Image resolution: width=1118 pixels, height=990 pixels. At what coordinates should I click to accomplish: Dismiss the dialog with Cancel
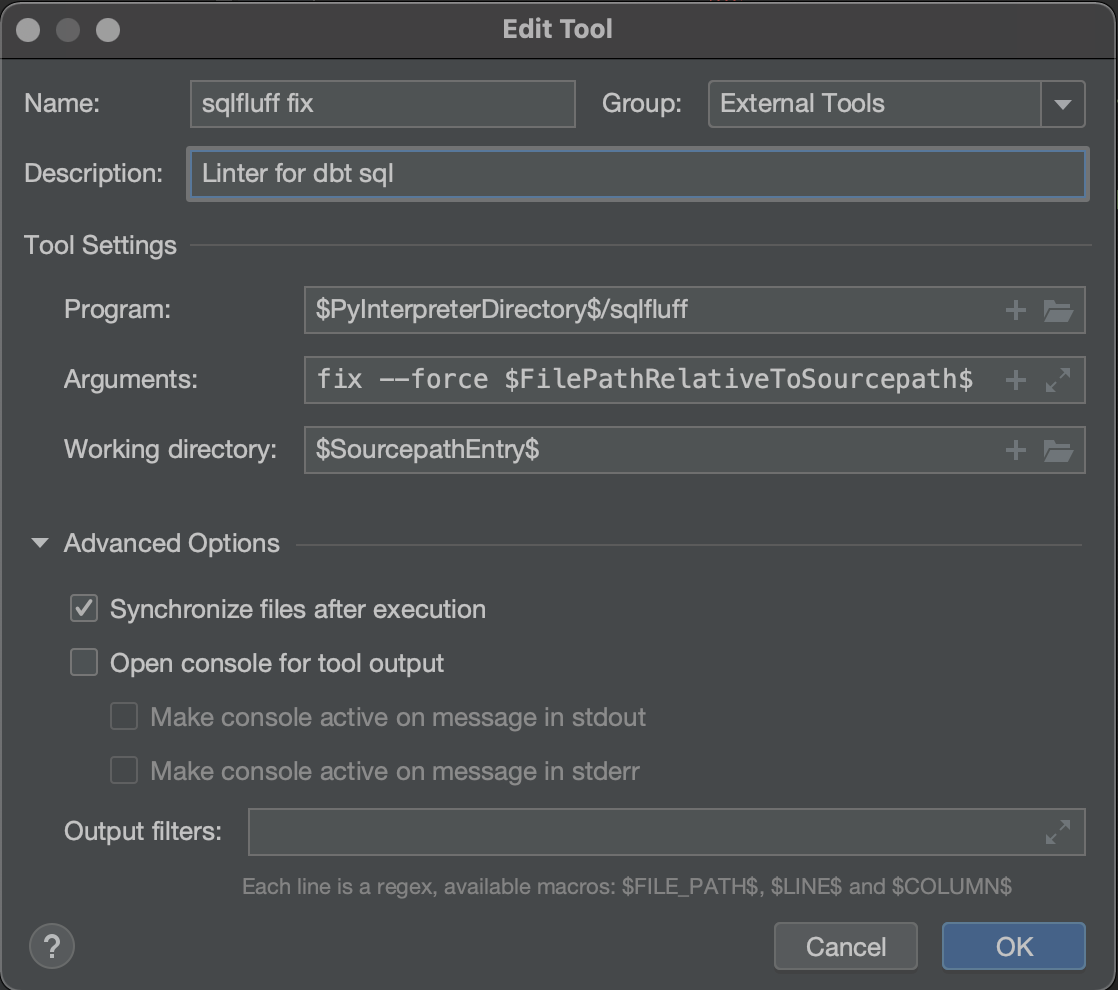[x=845, y=946]
